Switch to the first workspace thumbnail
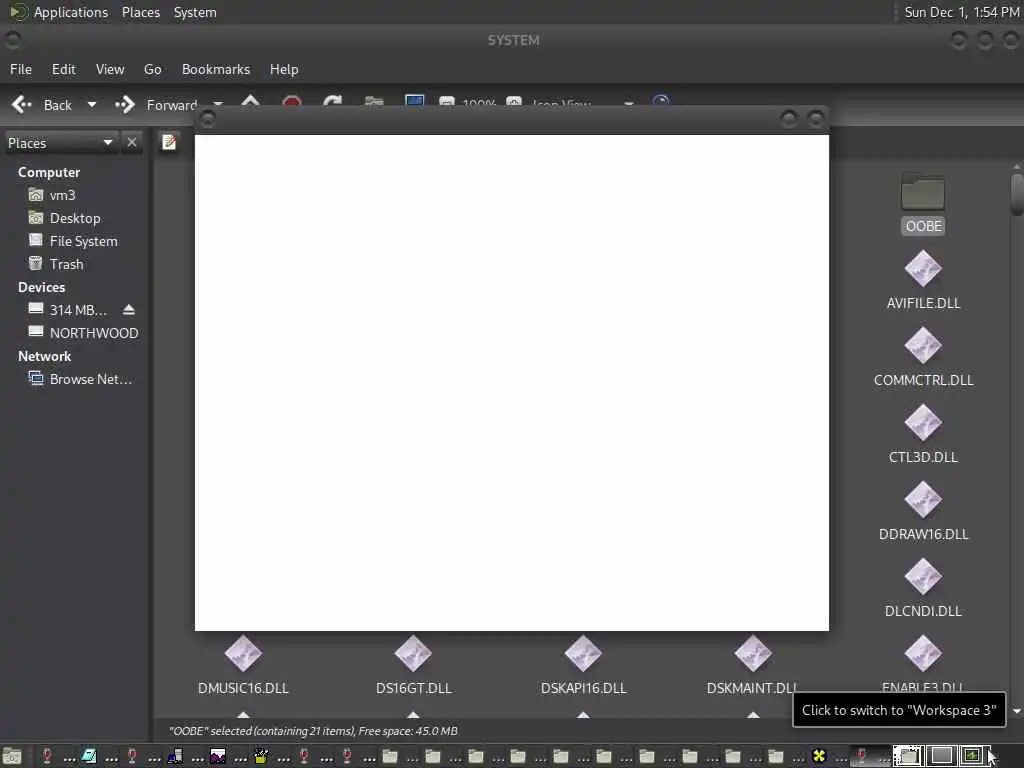This screenshot has width=1024, height=768. tap(908, 756)
